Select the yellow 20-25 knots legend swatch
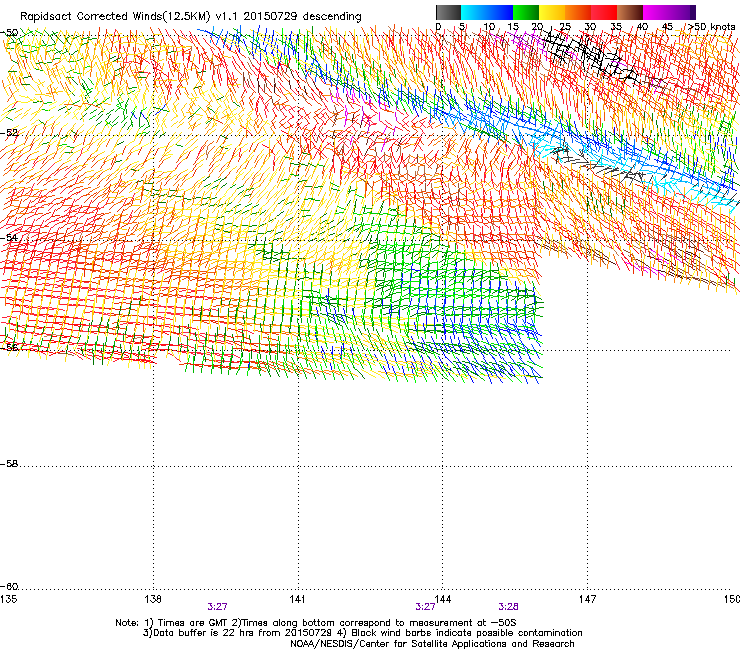Screen dimensions: 740x650 (x=552, y=12)
